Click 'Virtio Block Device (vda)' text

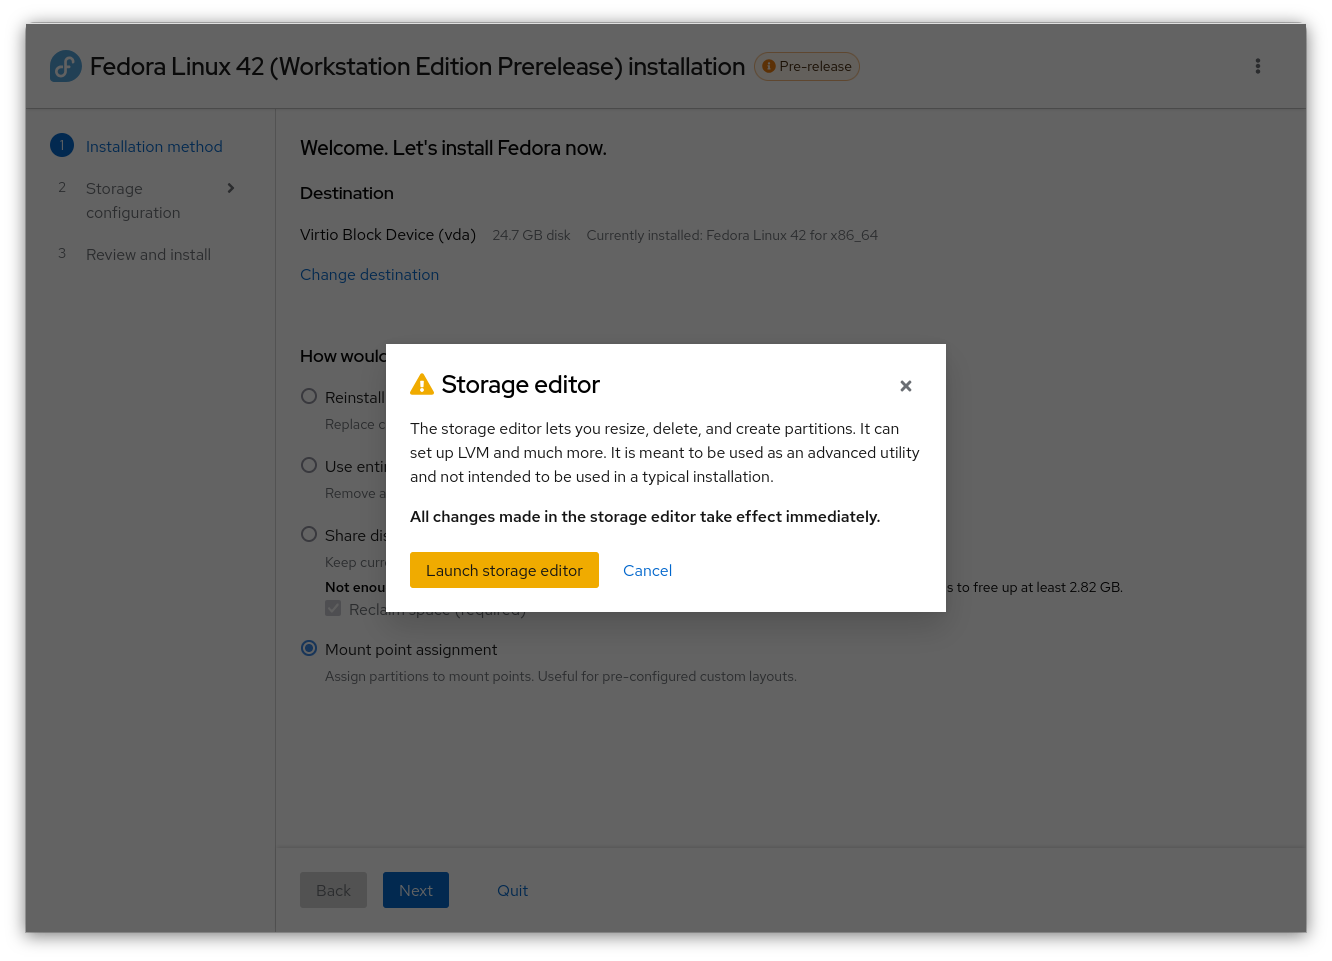pyautogui.click(x=388, y=234)
